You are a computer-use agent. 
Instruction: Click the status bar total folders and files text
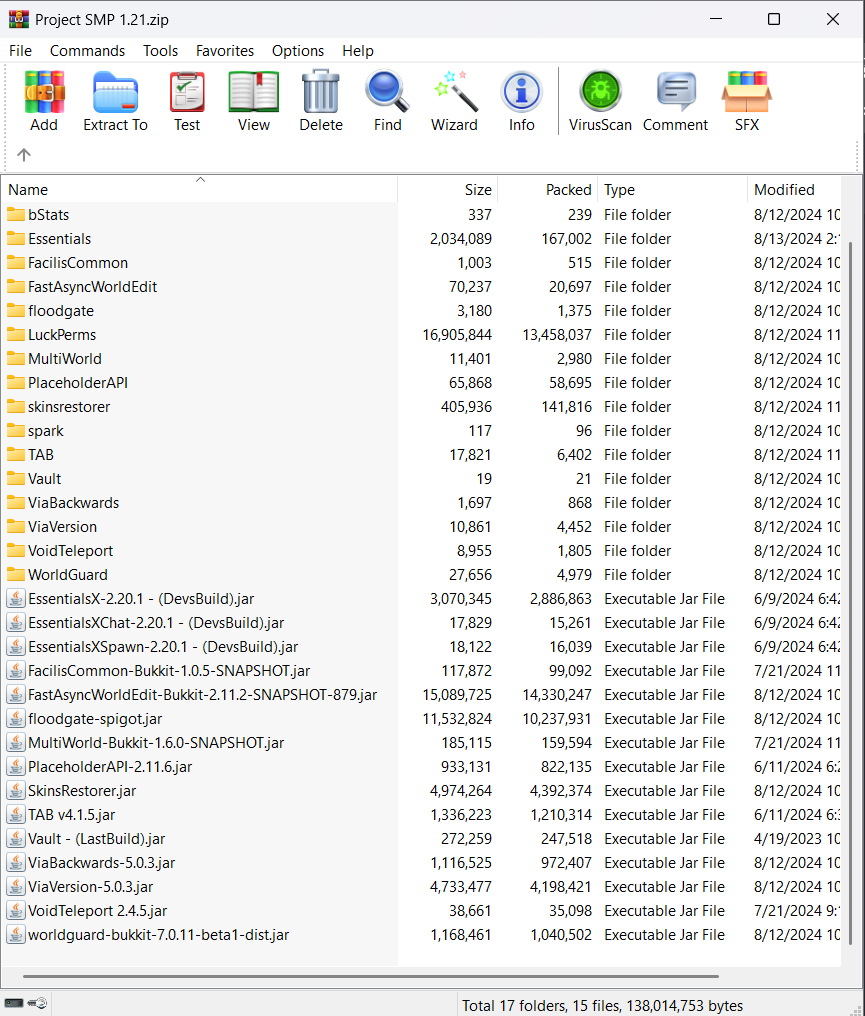602,1006
